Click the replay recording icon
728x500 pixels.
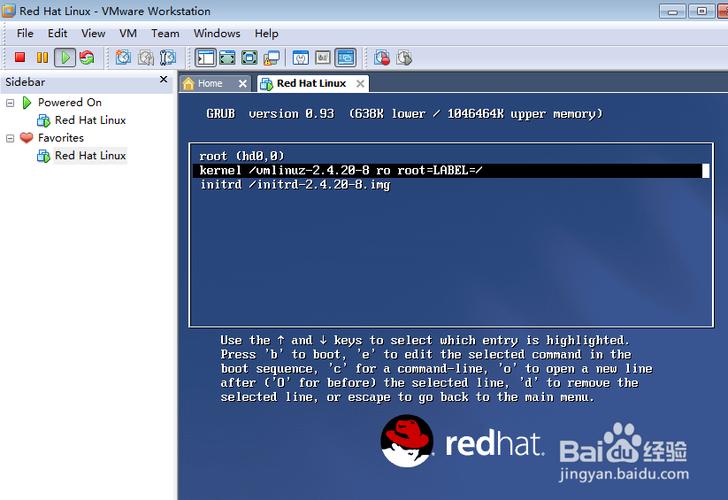click(404, 58)
